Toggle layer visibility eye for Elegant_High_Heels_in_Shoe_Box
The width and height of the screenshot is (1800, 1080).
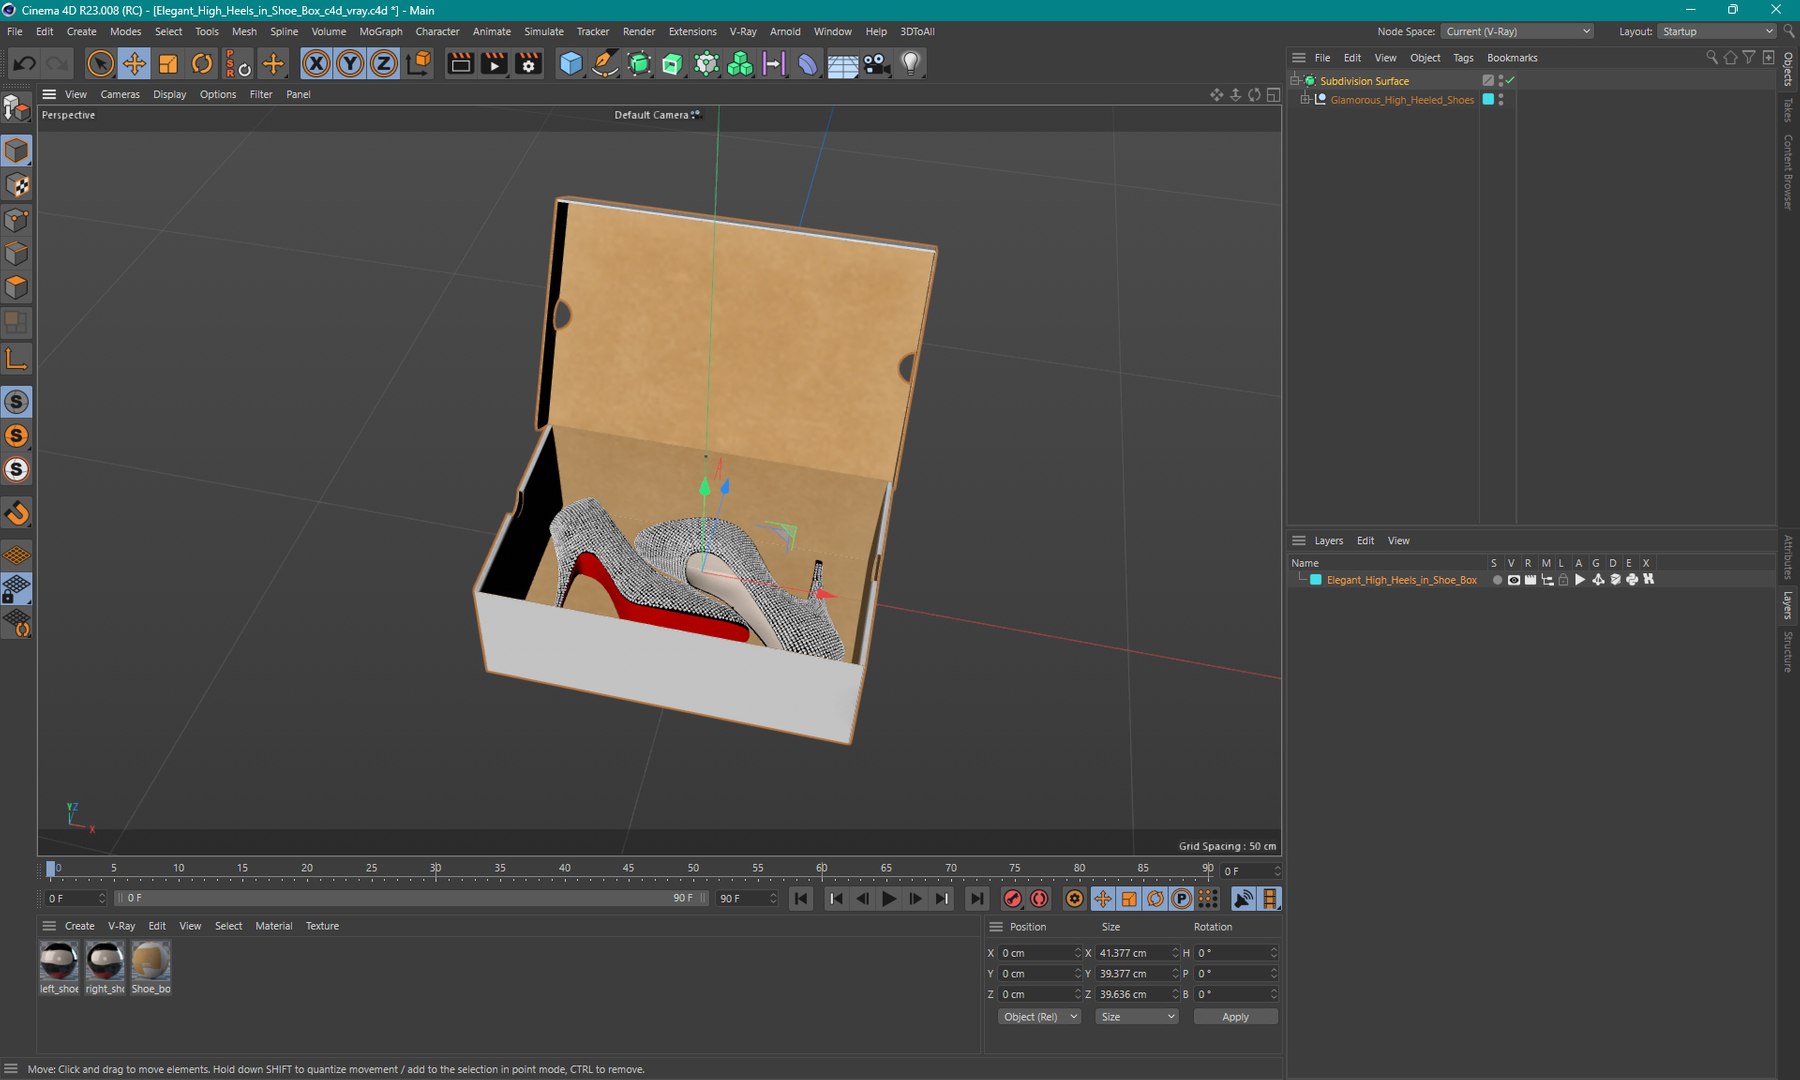point(1513,580)
